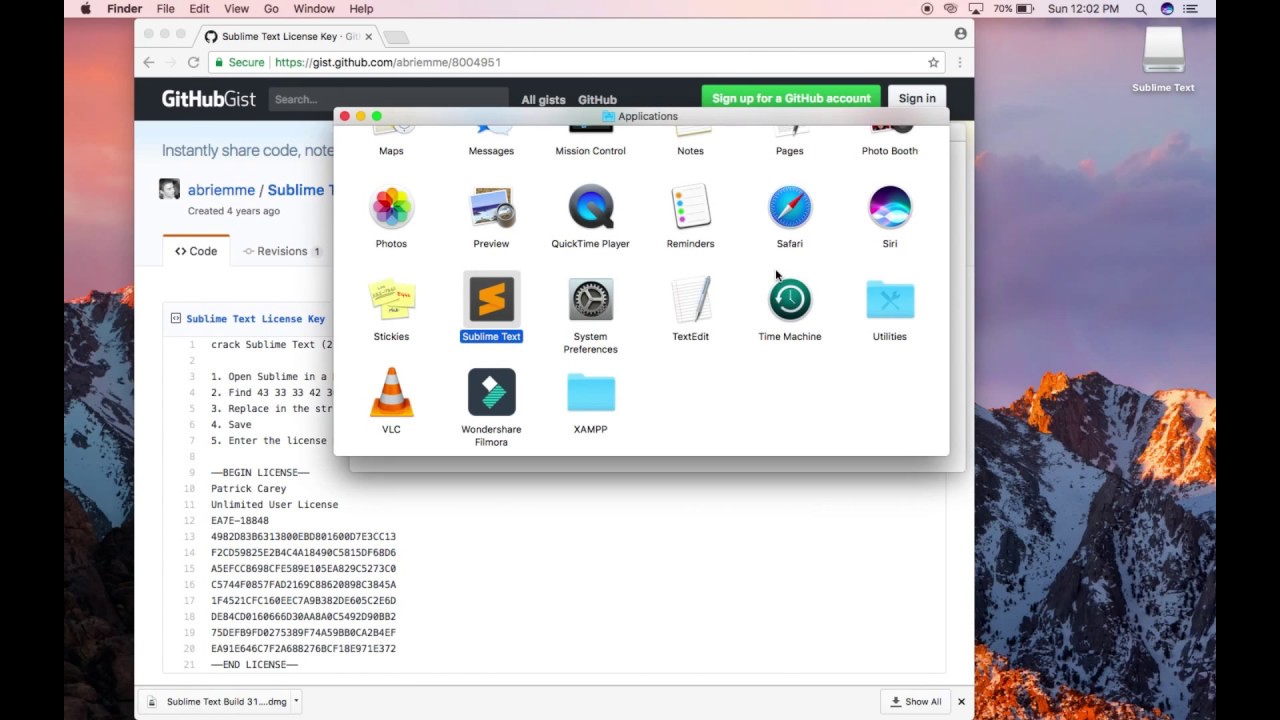The height and width of the screenshot is (720, 1280).
Task: Open System Preferences icon
Action: [x=591, y=300]
